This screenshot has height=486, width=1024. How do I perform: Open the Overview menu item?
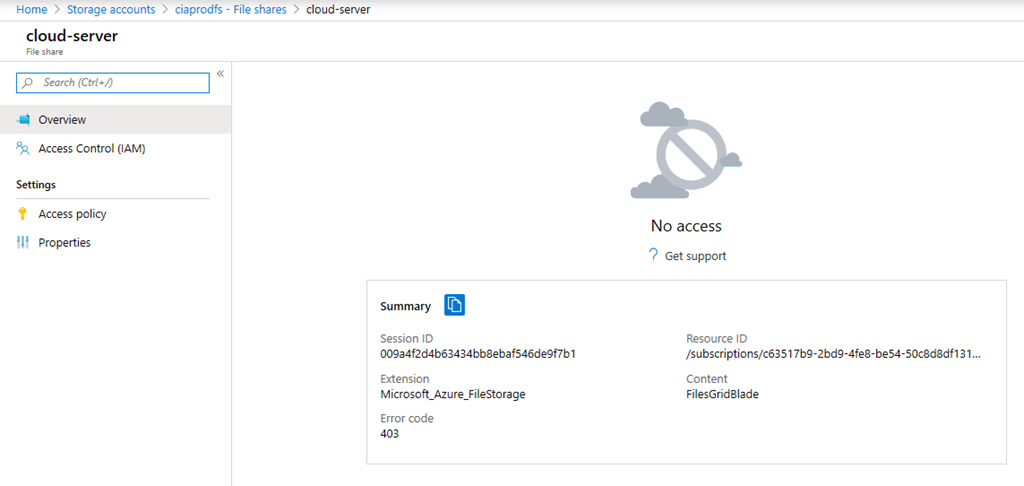(62, 120)
